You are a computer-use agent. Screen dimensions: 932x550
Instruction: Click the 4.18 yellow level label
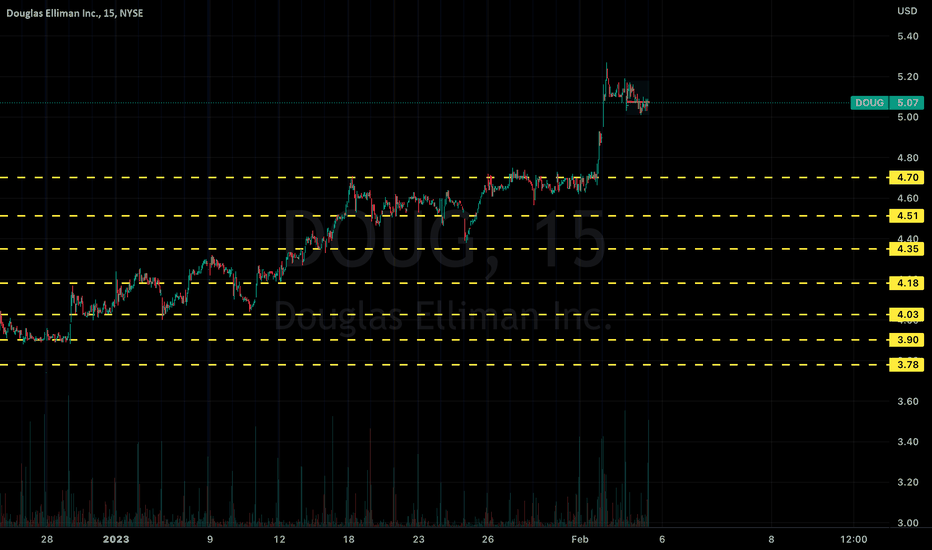(x=907, y=283)
